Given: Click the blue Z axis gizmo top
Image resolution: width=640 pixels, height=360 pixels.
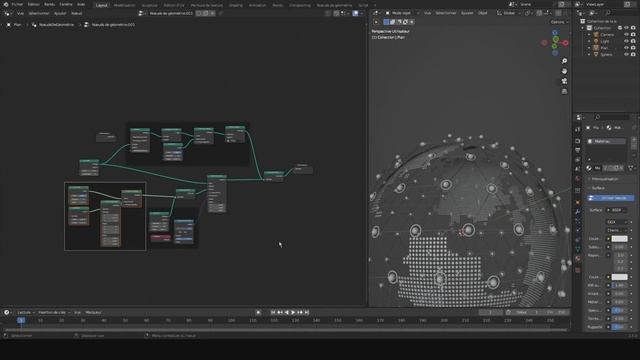Looking at the screenshot, I should pyautogui.click(x=555, y=32).
